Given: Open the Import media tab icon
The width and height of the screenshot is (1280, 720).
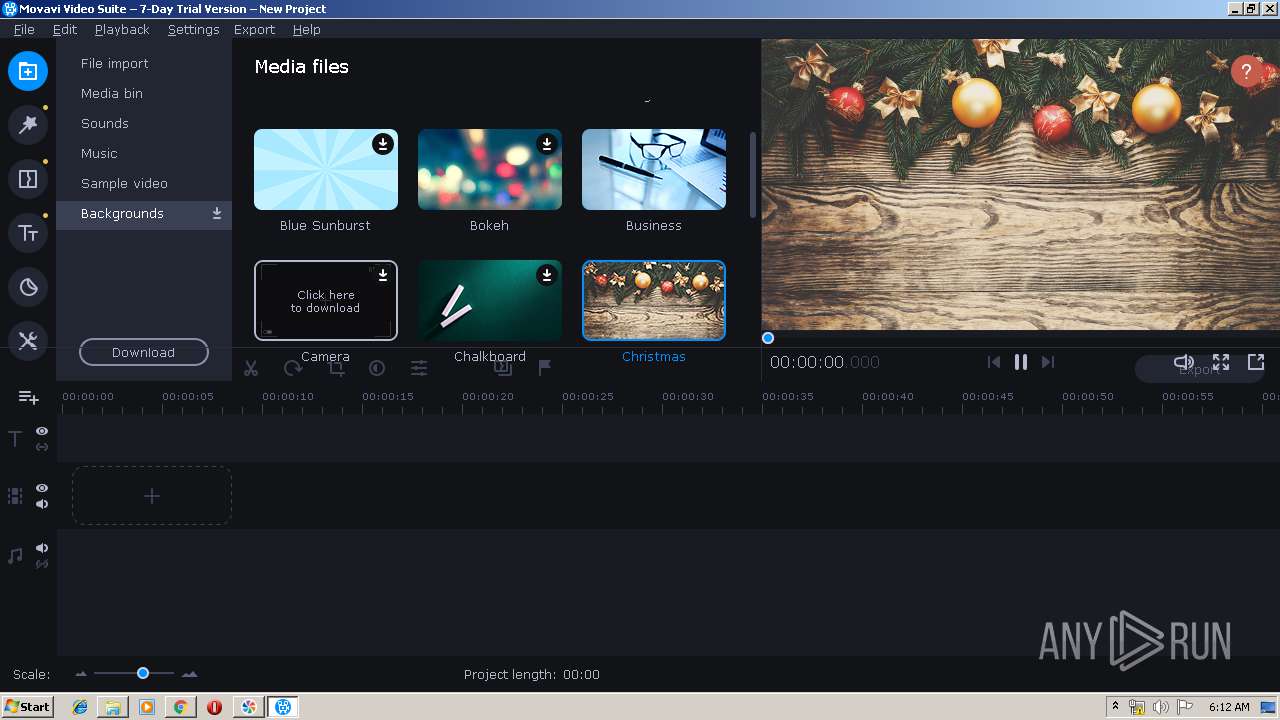Looking at the screenshot, I should [x=28, y=71].
